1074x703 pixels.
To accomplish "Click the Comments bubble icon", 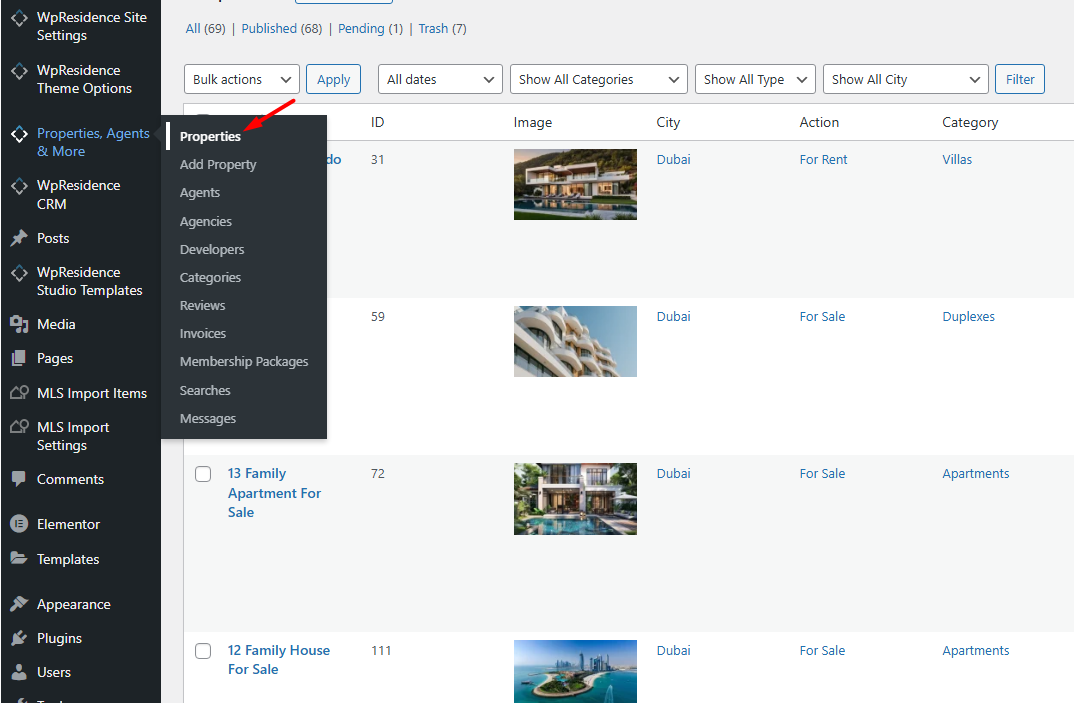I will pos(18,479).
